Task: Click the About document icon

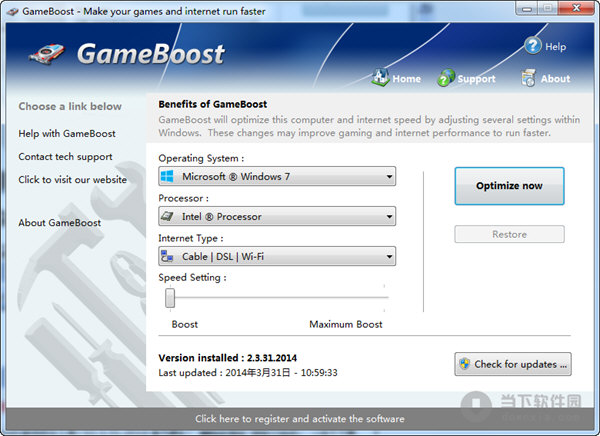Action: pyautogui.click(x=528, y=78)
